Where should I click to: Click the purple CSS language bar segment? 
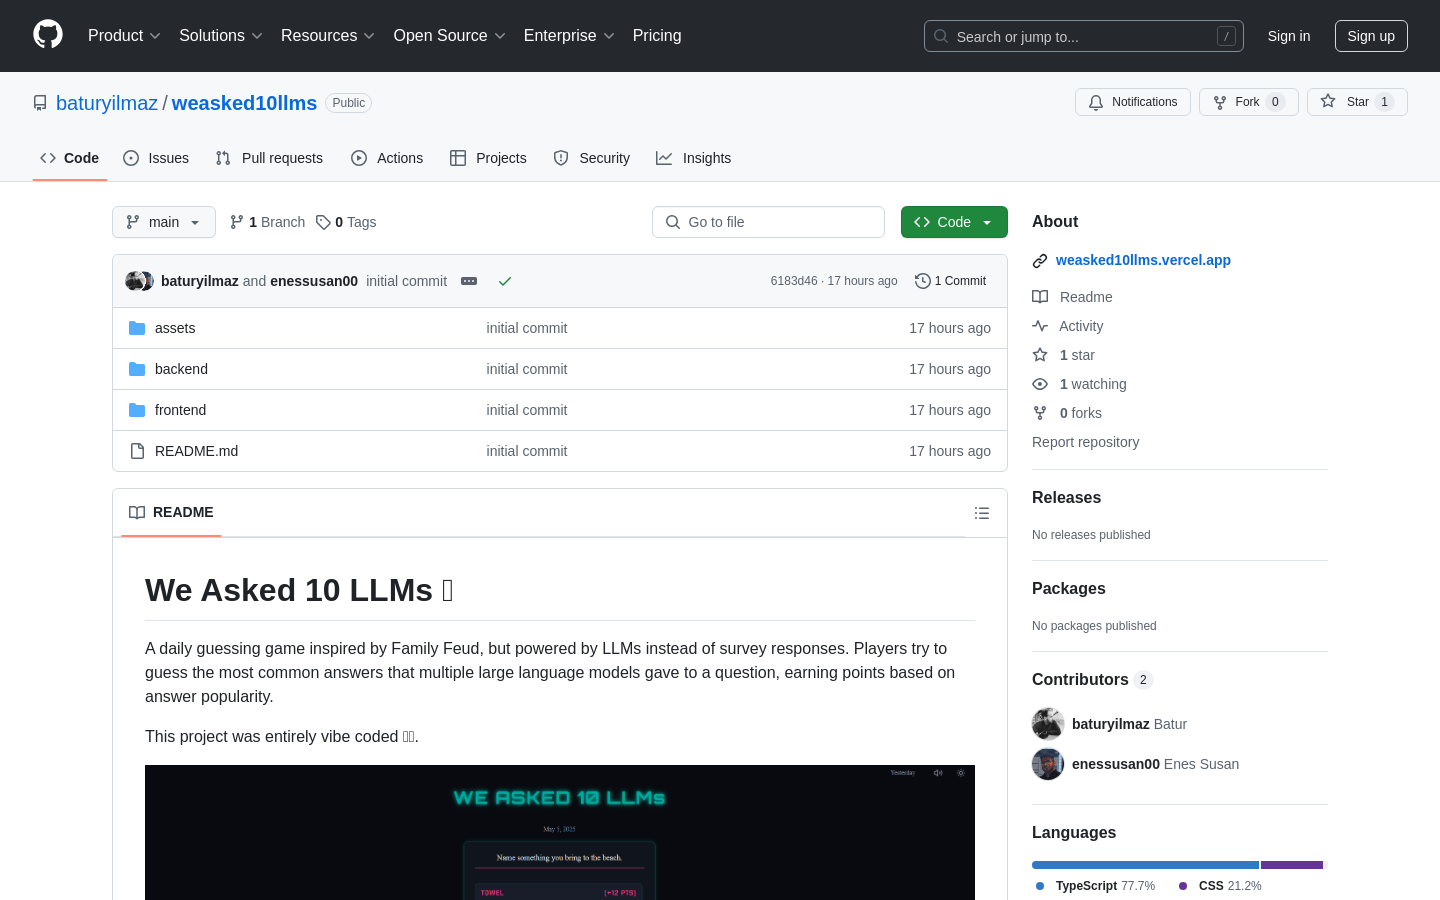point(1292,865)
